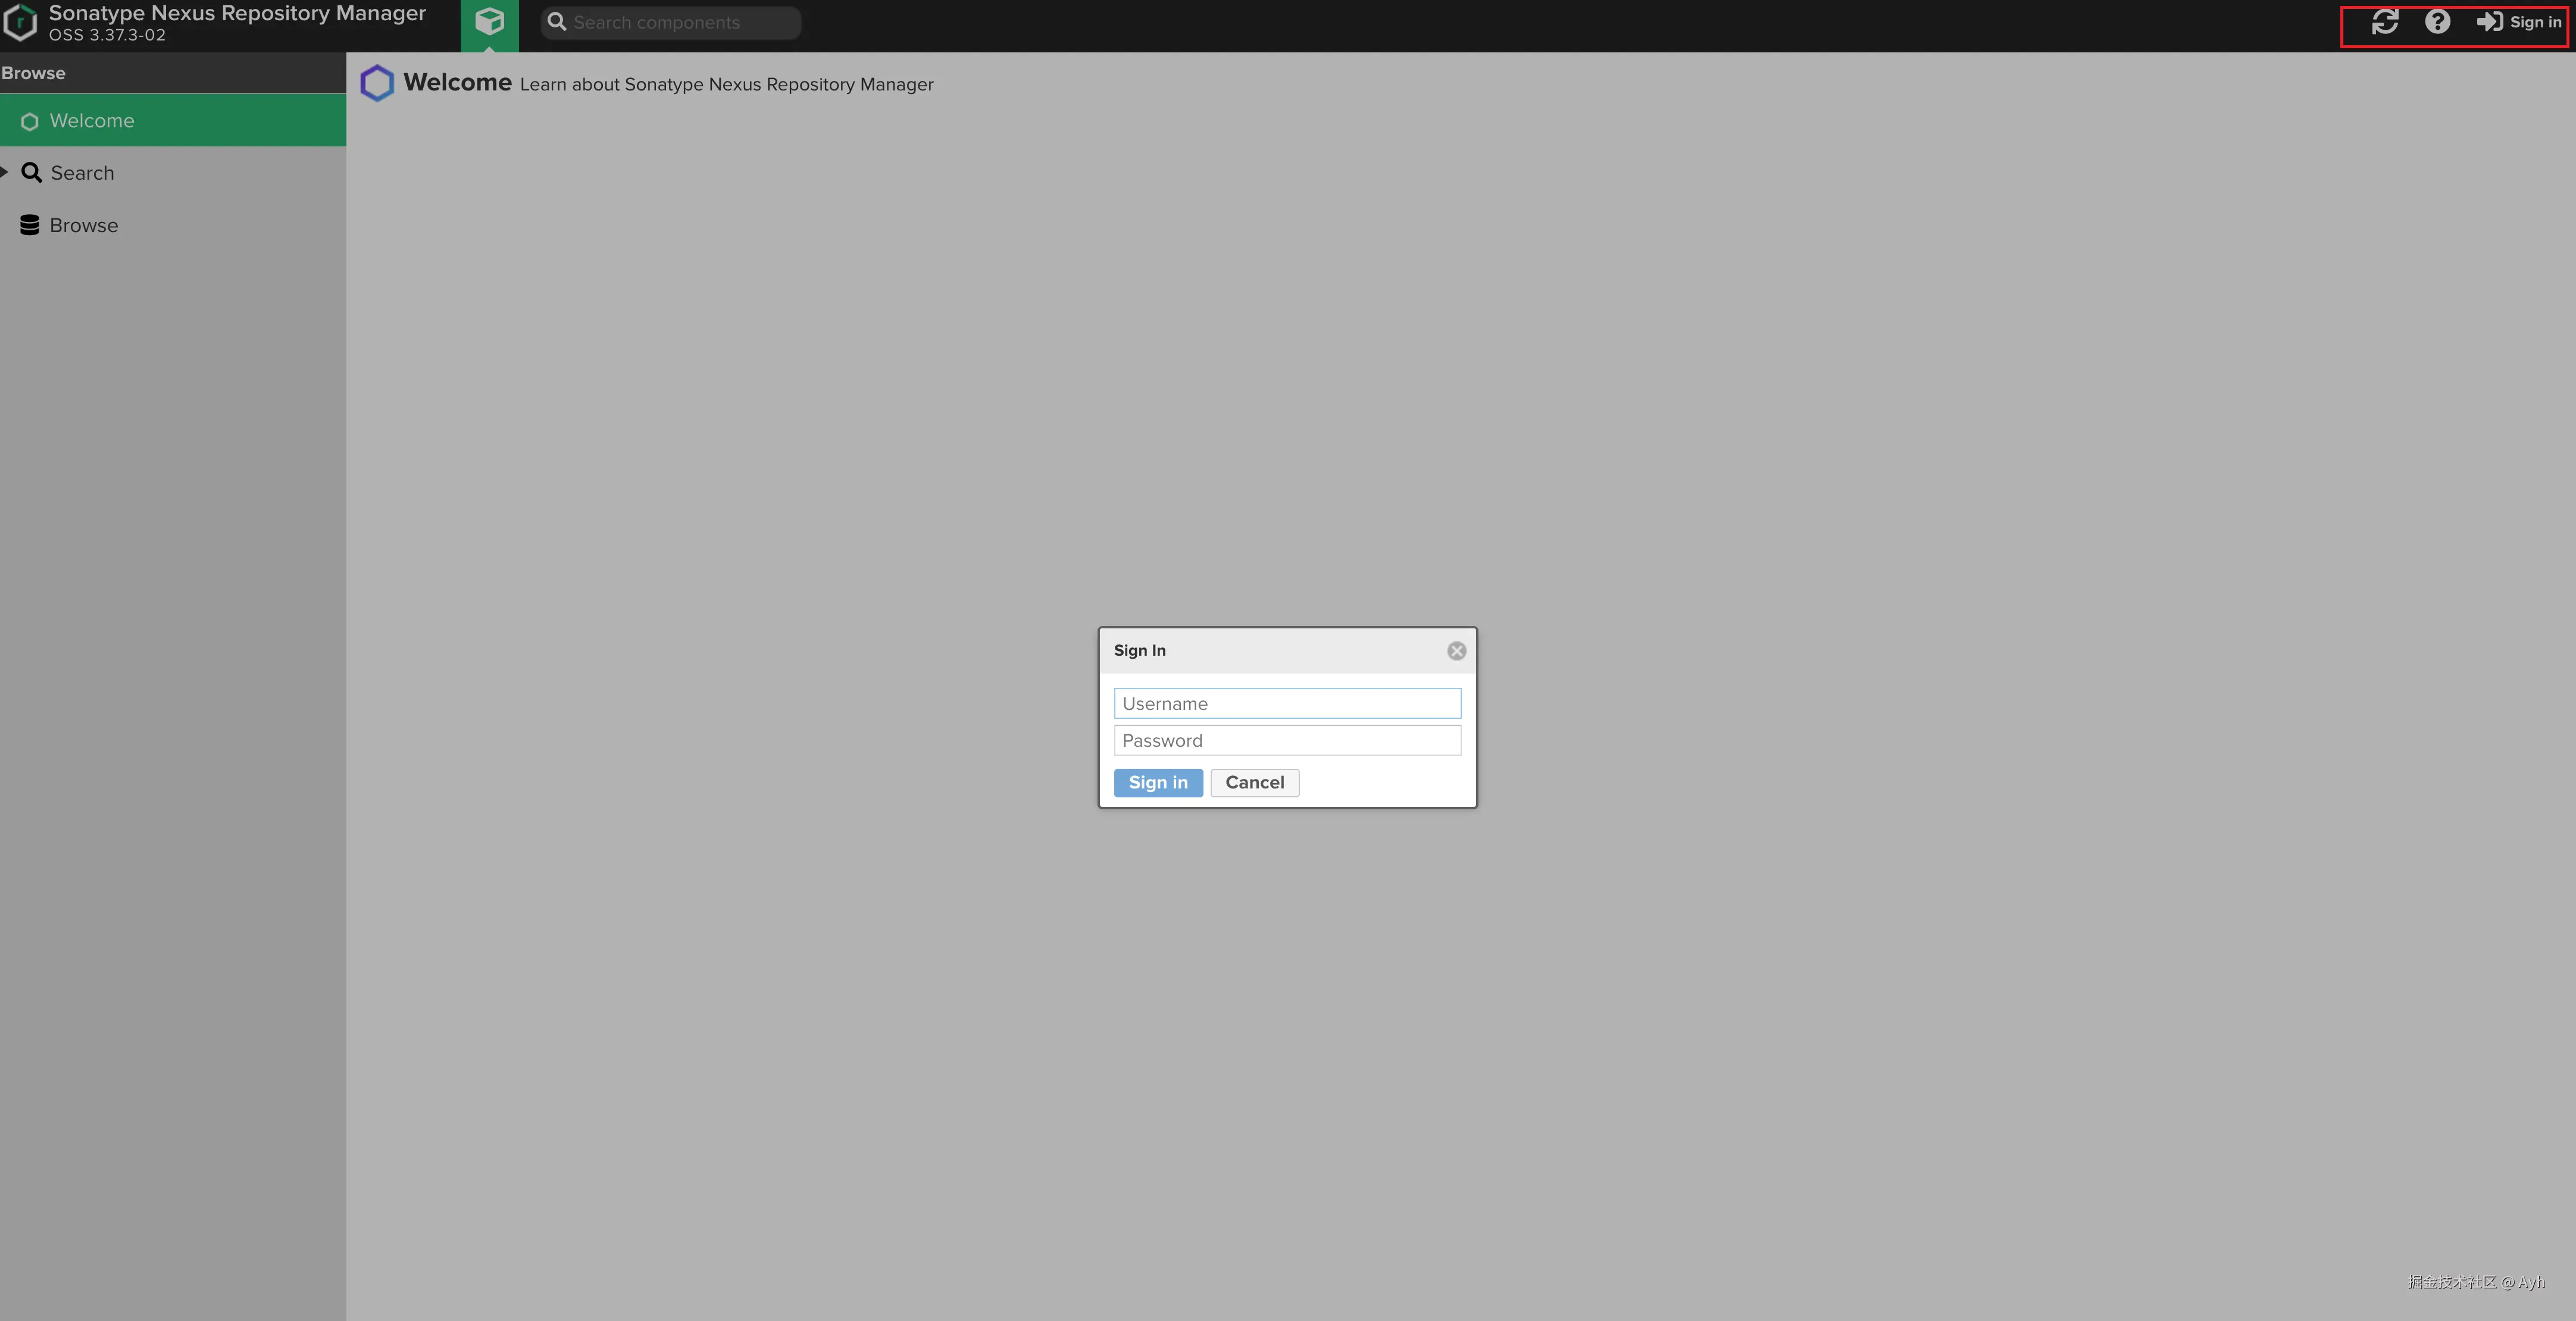The width and height of the screenshot is (2576, 1321).
Task: Click the Welcome hexagon icon in the sidebar
Action: click(30, 121)
